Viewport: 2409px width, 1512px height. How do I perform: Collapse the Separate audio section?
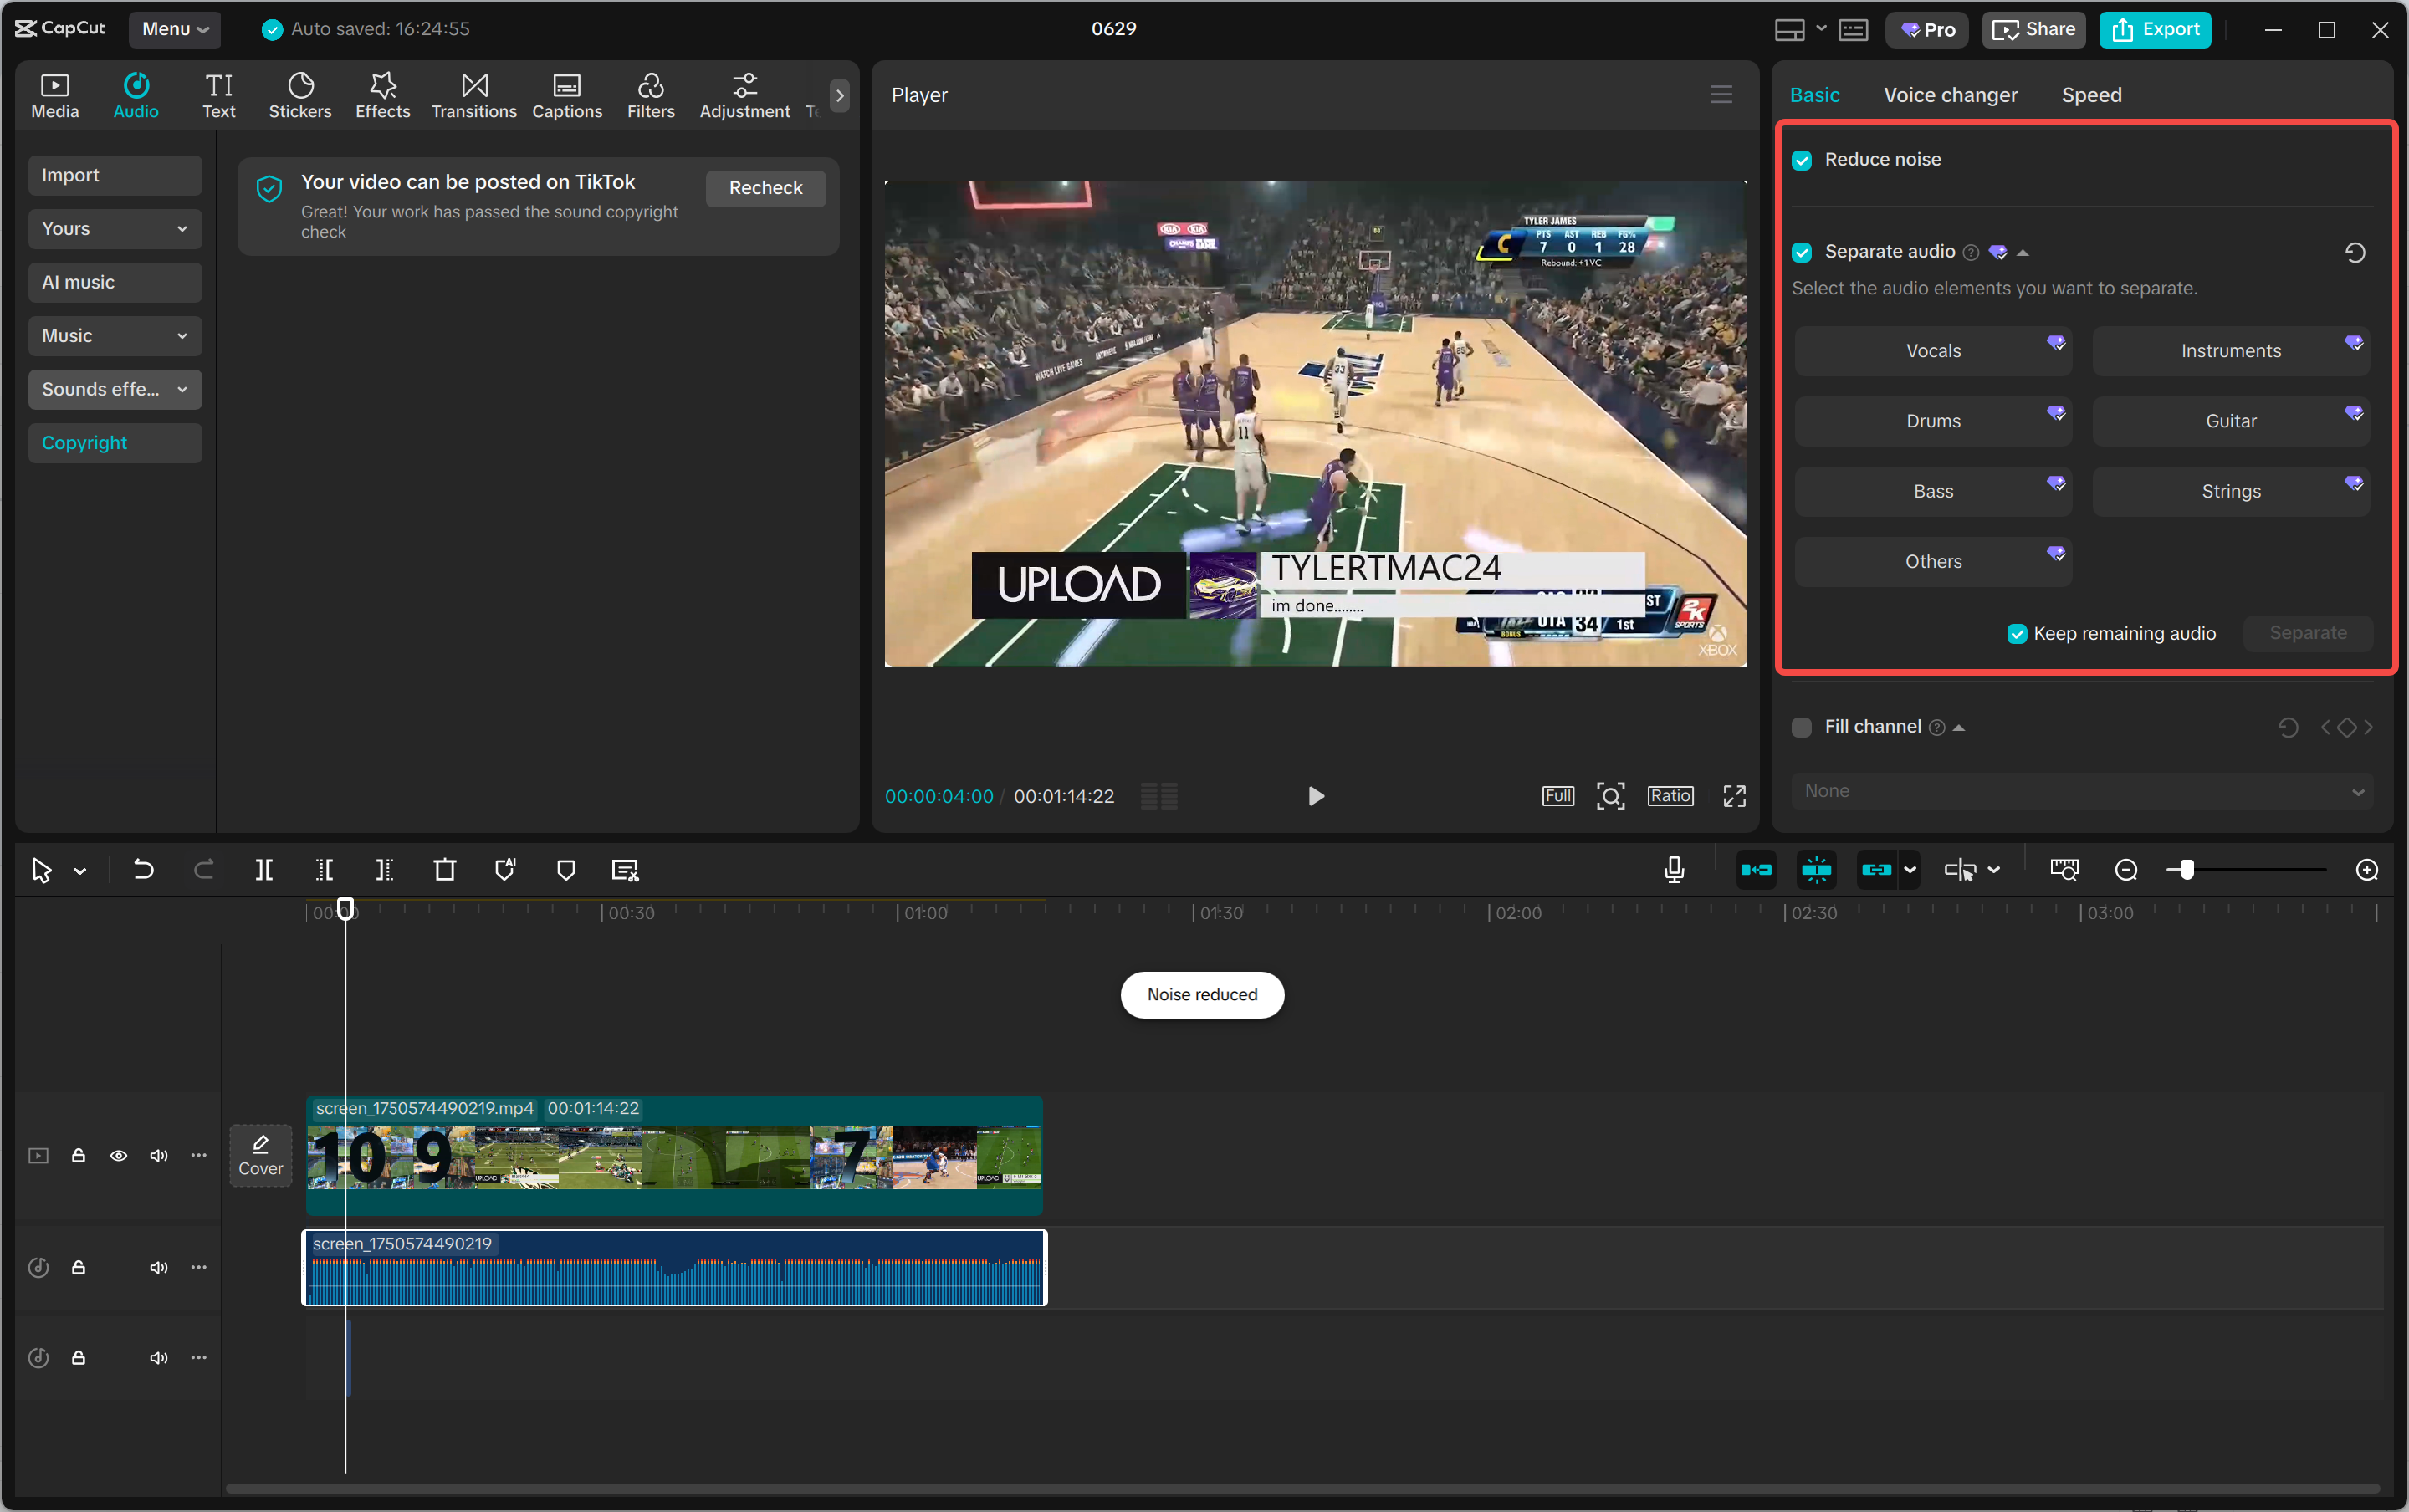click(x=2022, y=252)
